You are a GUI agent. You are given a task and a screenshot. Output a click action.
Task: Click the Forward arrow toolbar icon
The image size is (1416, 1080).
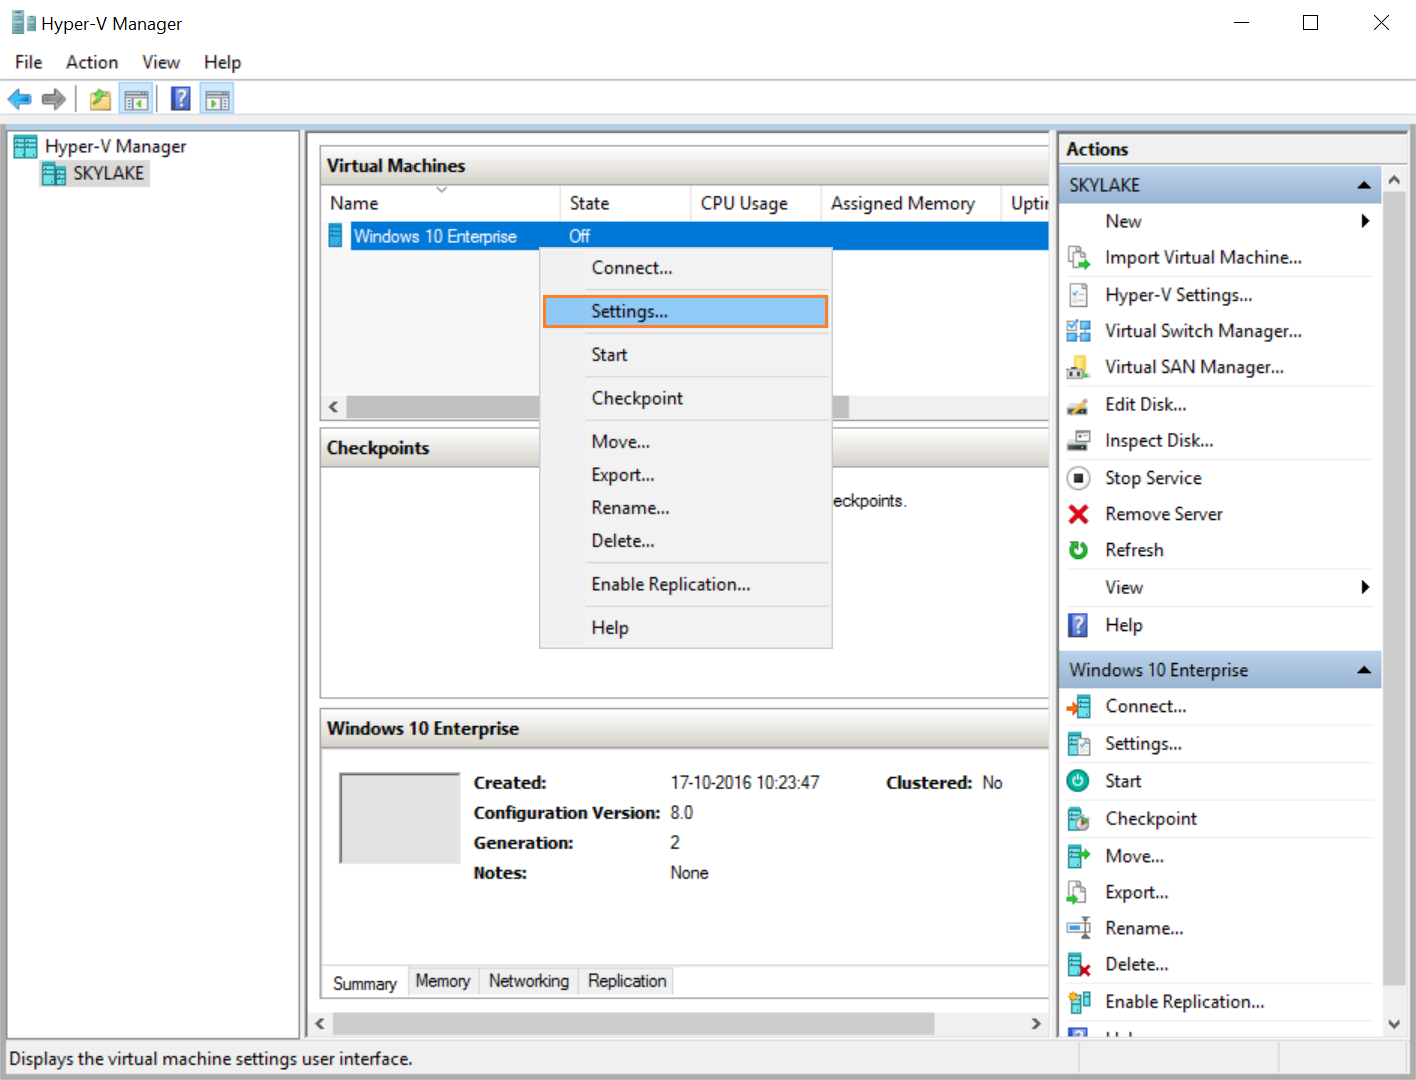coord(54,99)
